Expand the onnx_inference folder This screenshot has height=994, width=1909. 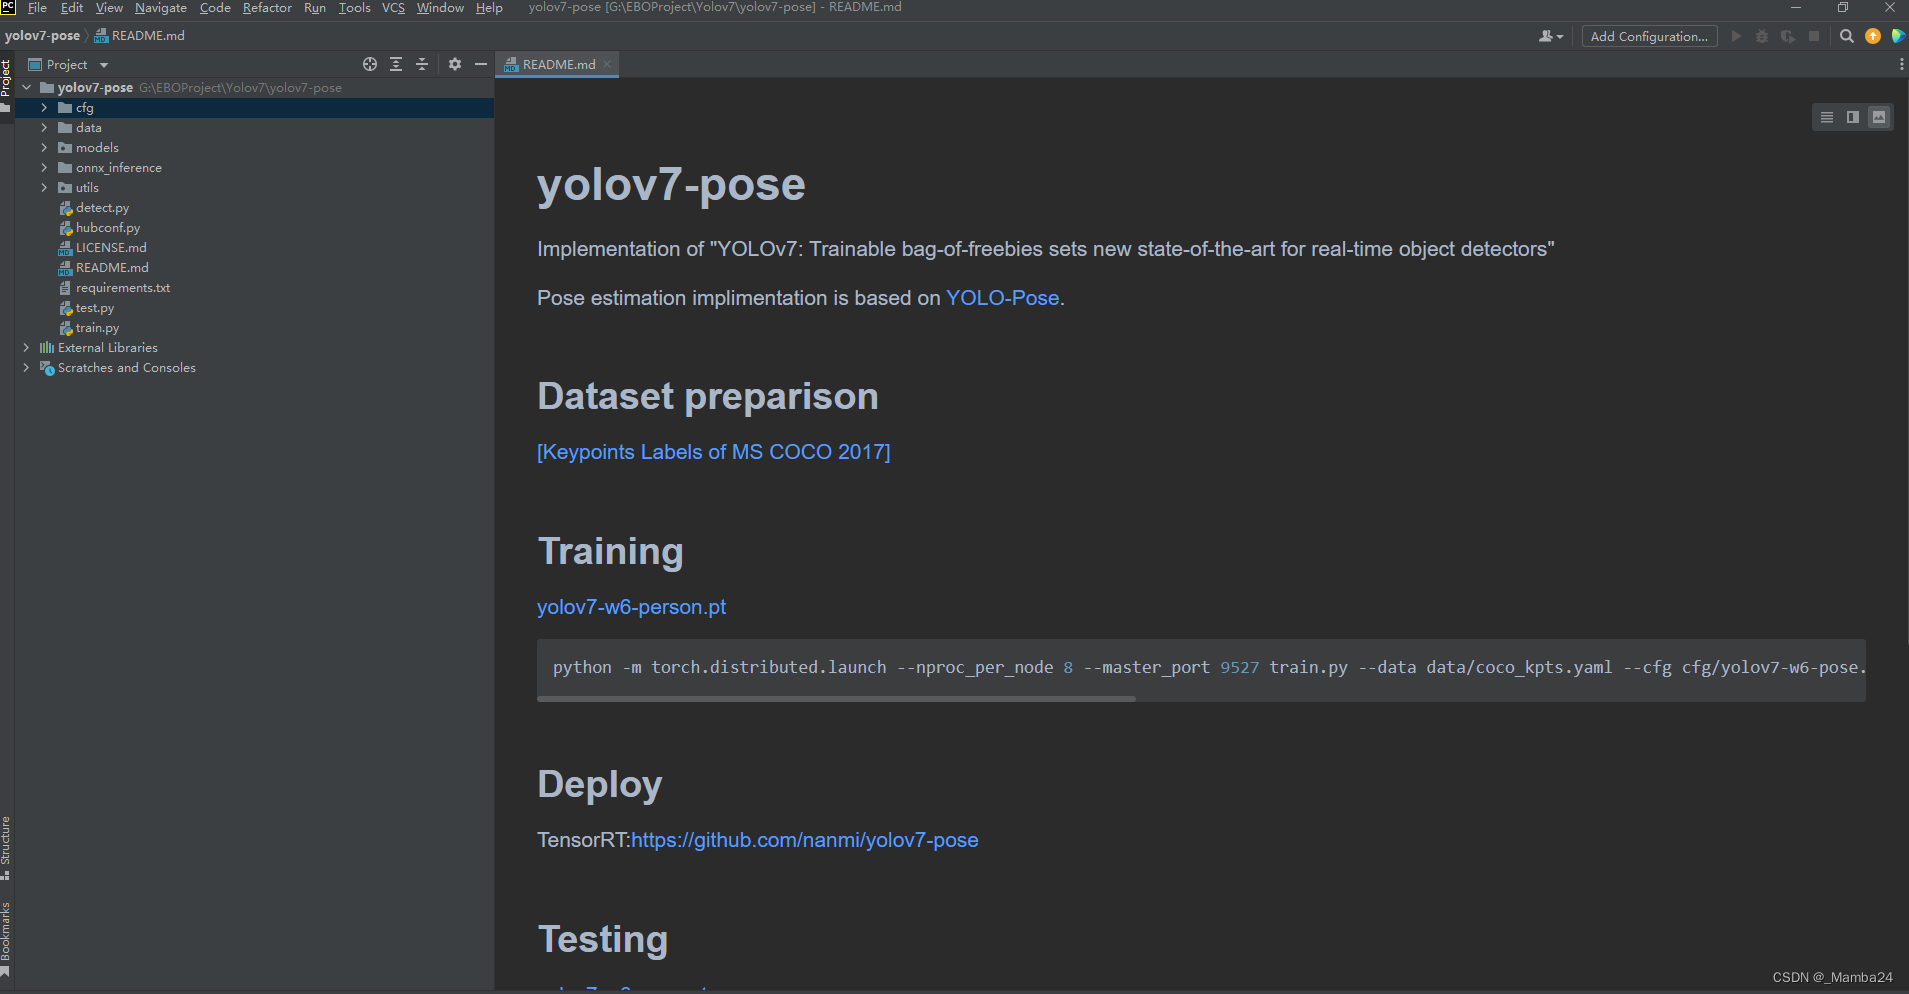[x=44, y=167]
